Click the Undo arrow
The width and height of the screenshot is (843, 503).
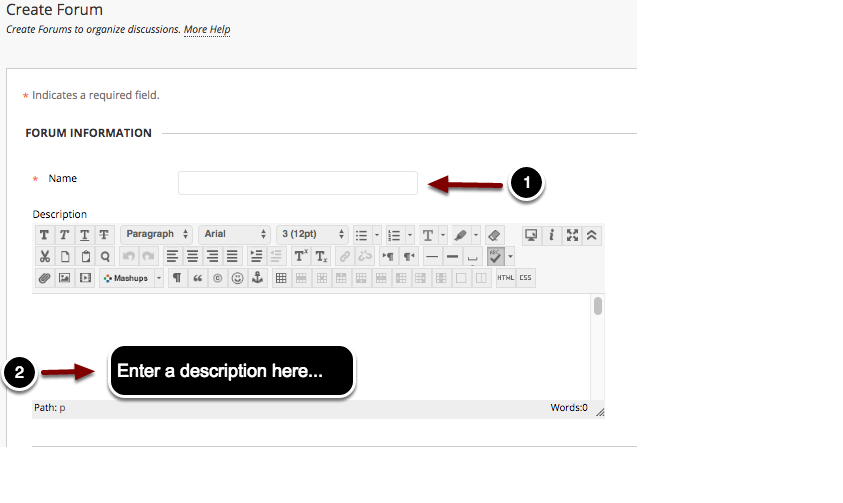coord(128,256)
